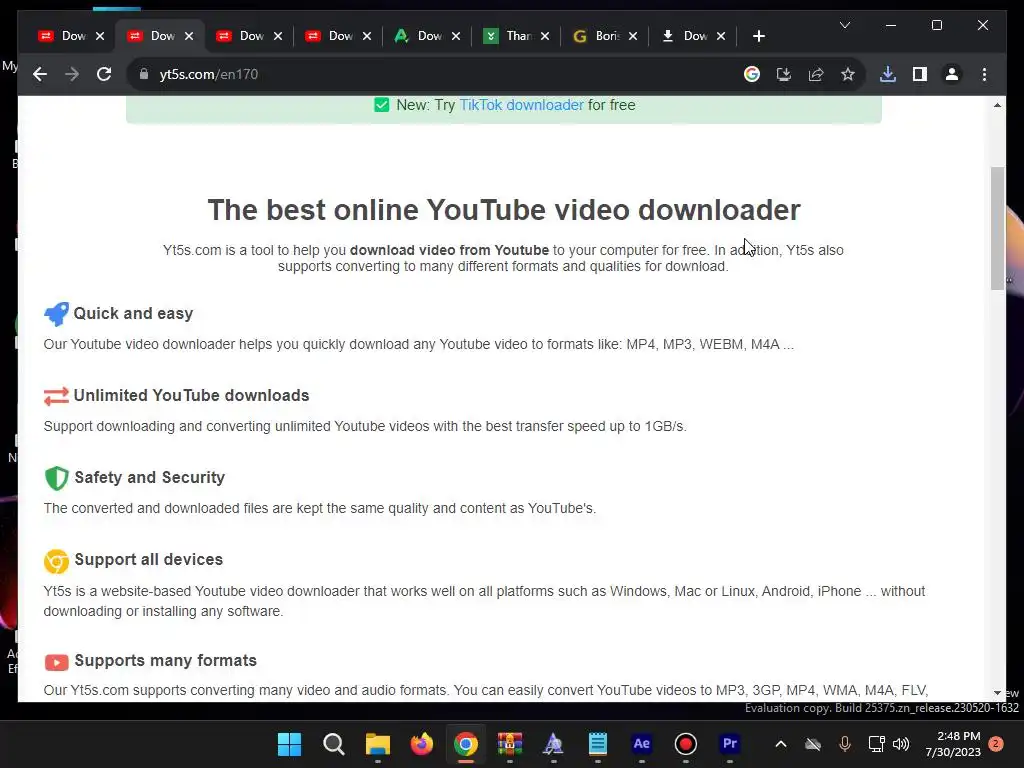Screen dimensions: 1024x768
Task: Open the TikTok downloader link
Action: tap(521, 105)
